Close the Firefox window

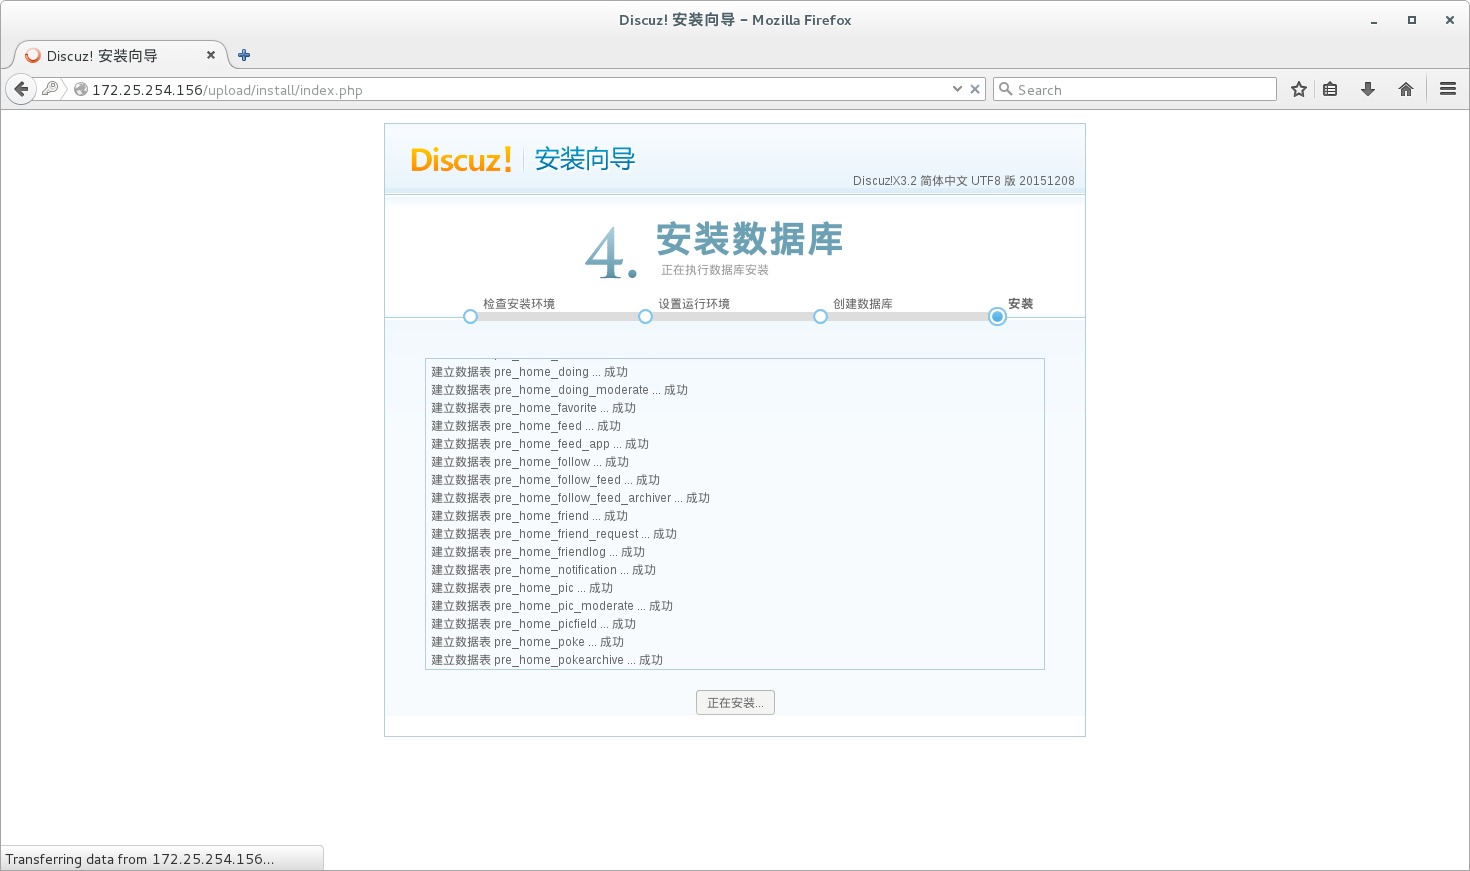tap(1450, 20)
